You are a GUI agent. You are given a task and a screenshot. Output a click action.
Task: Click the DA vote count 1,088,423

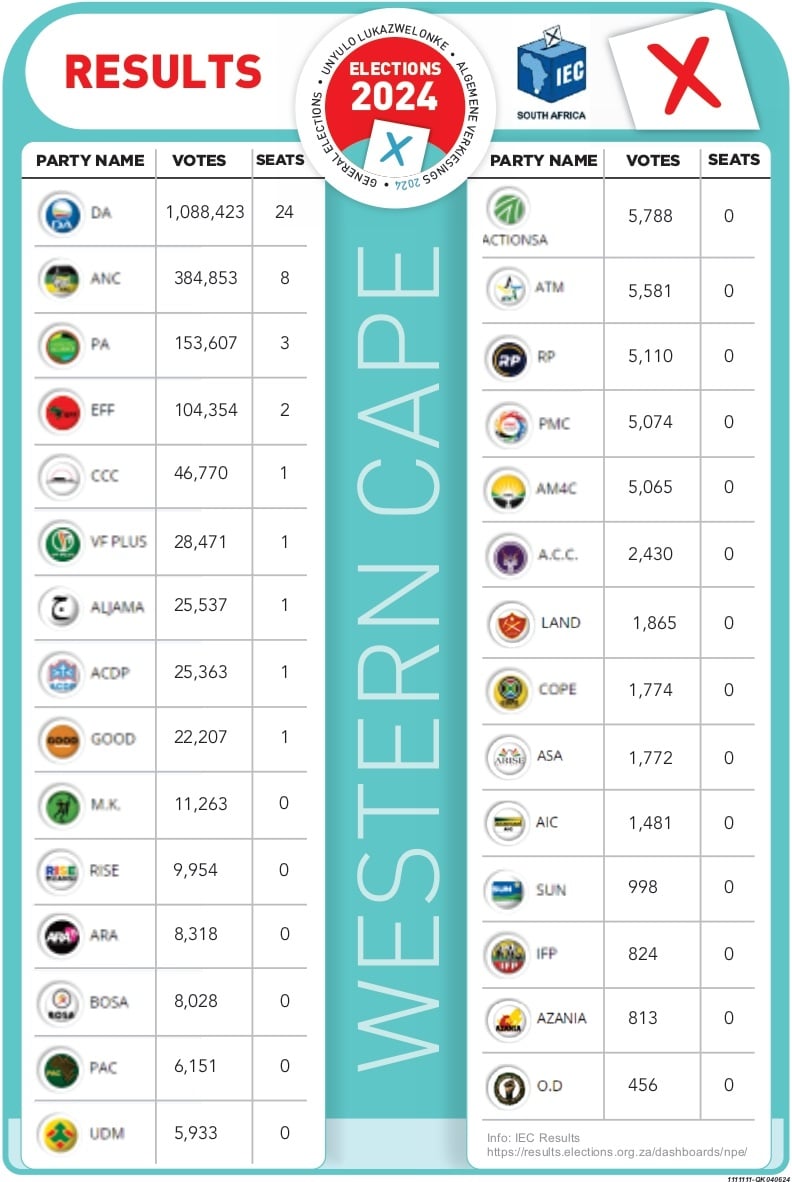click(205, 212)
